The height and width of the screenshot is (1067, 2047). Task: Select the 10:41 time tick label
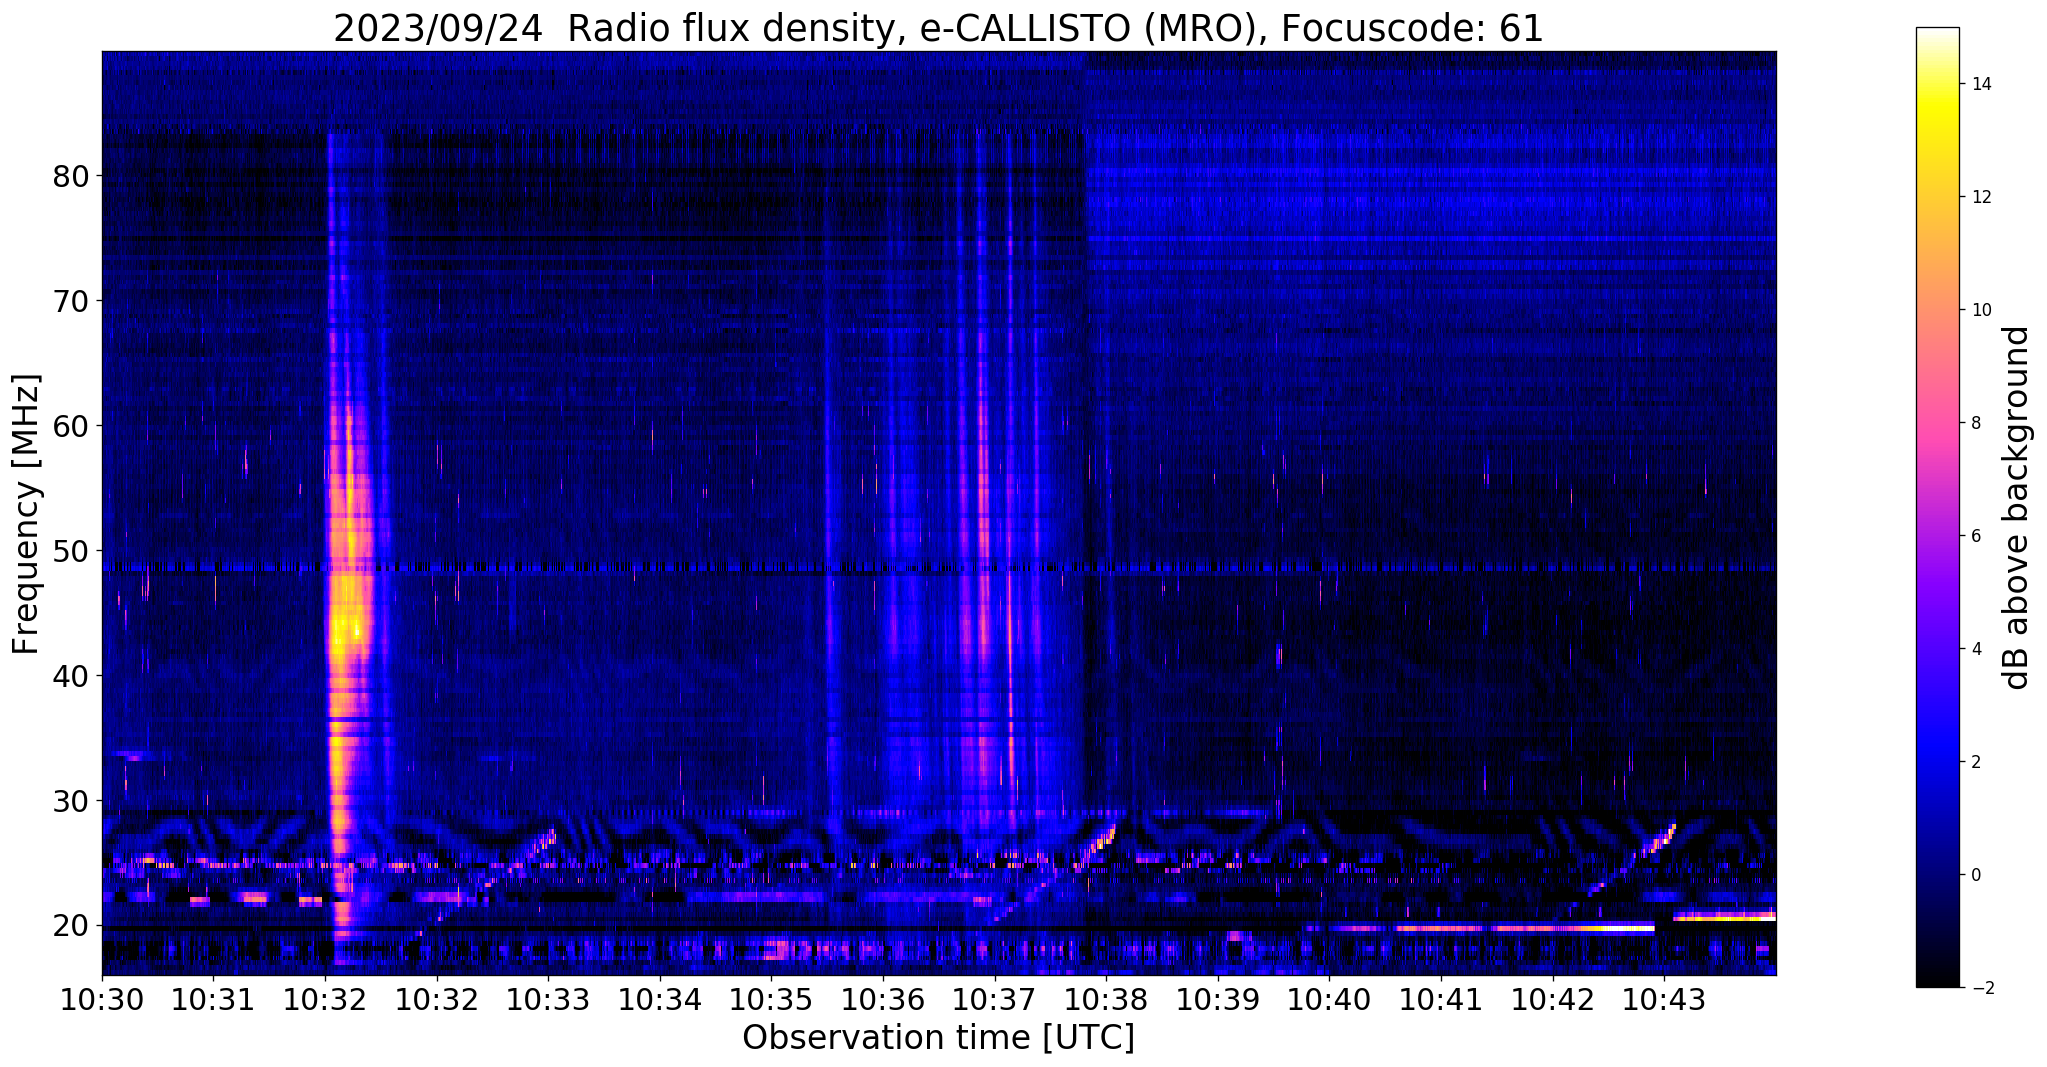(1441, 1000)
